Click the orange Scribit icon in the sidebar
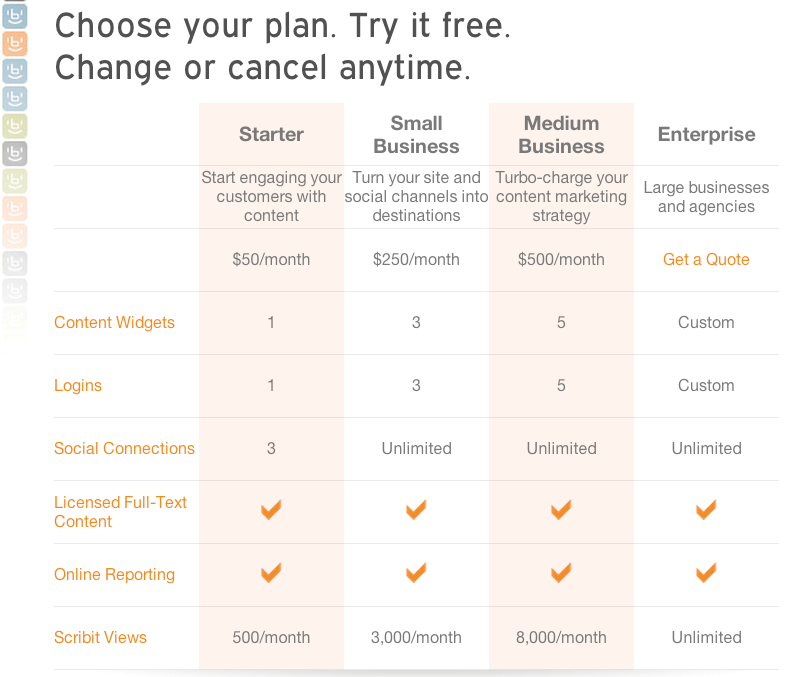The width and height of the screenshot is (792, 677). pyautogui.click(x=15, y=43)
